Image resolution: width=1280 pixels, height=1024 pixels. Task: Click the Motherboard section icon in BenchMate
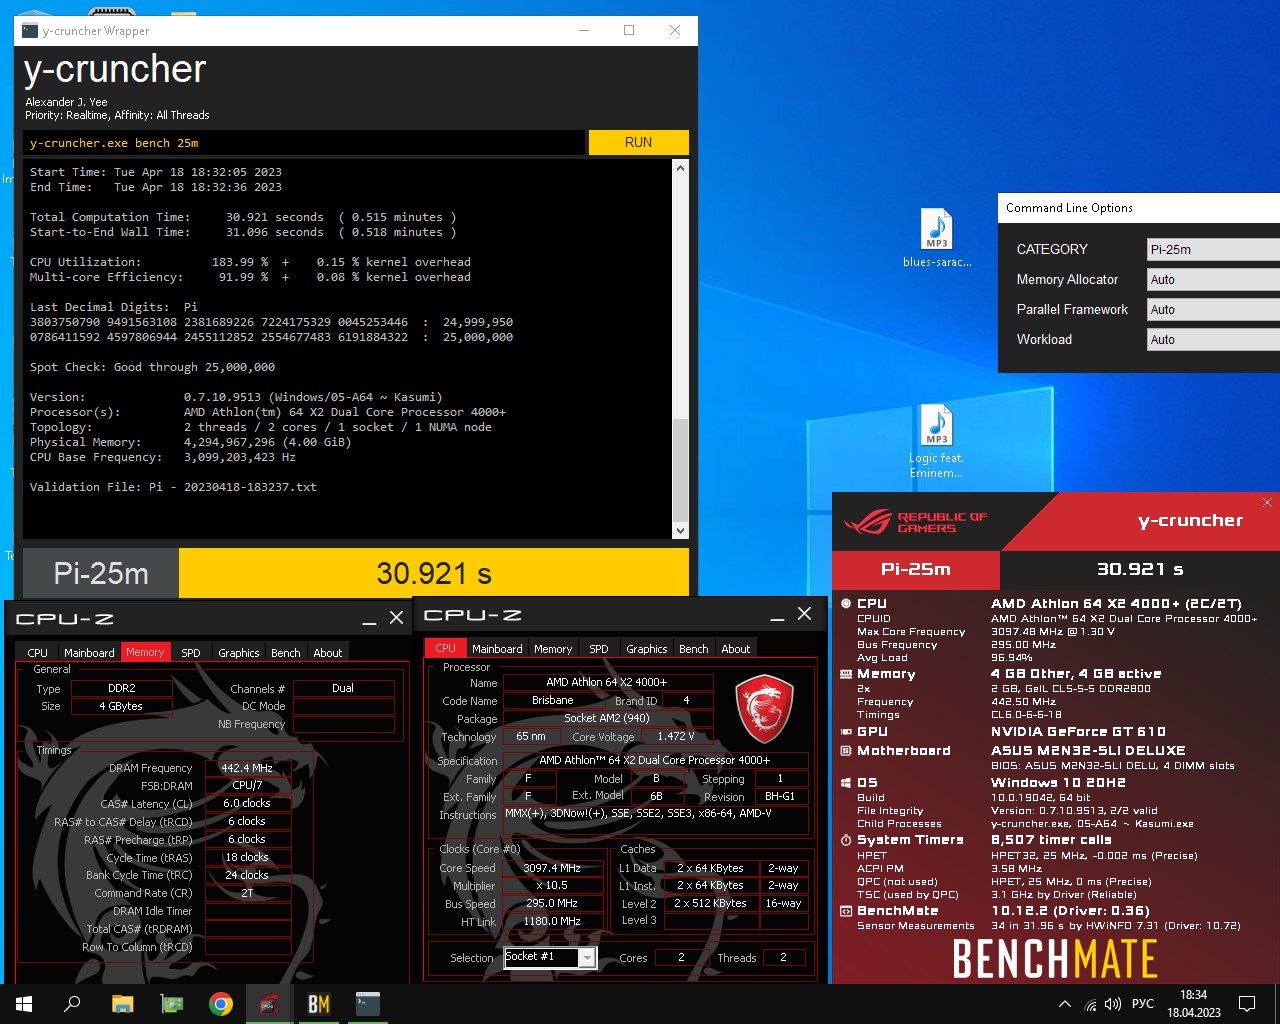[x=846, y=750]
